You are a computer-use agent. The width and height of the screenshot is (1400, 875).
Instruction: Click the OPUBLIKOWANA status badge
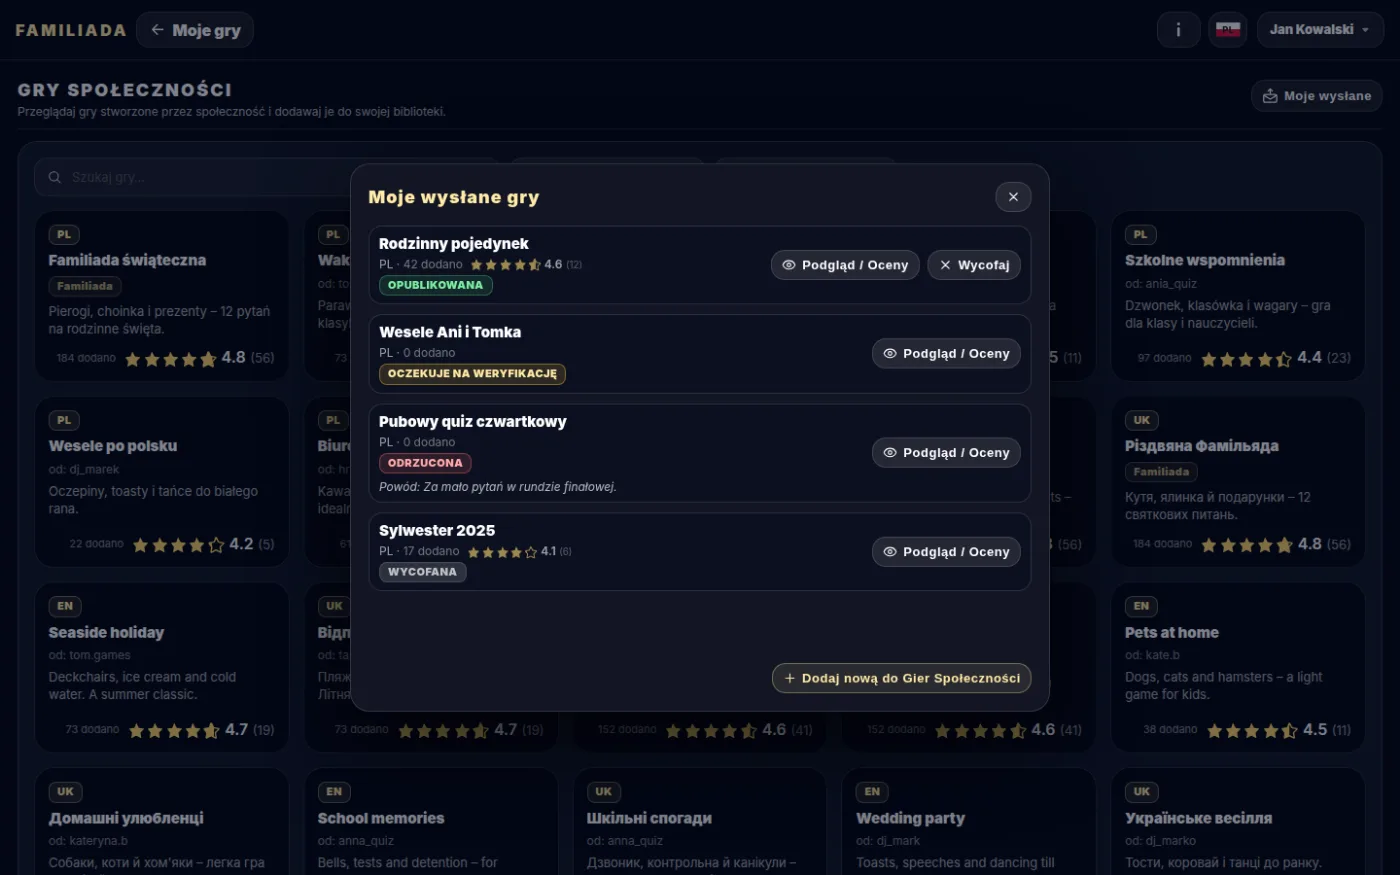[435, 285]
